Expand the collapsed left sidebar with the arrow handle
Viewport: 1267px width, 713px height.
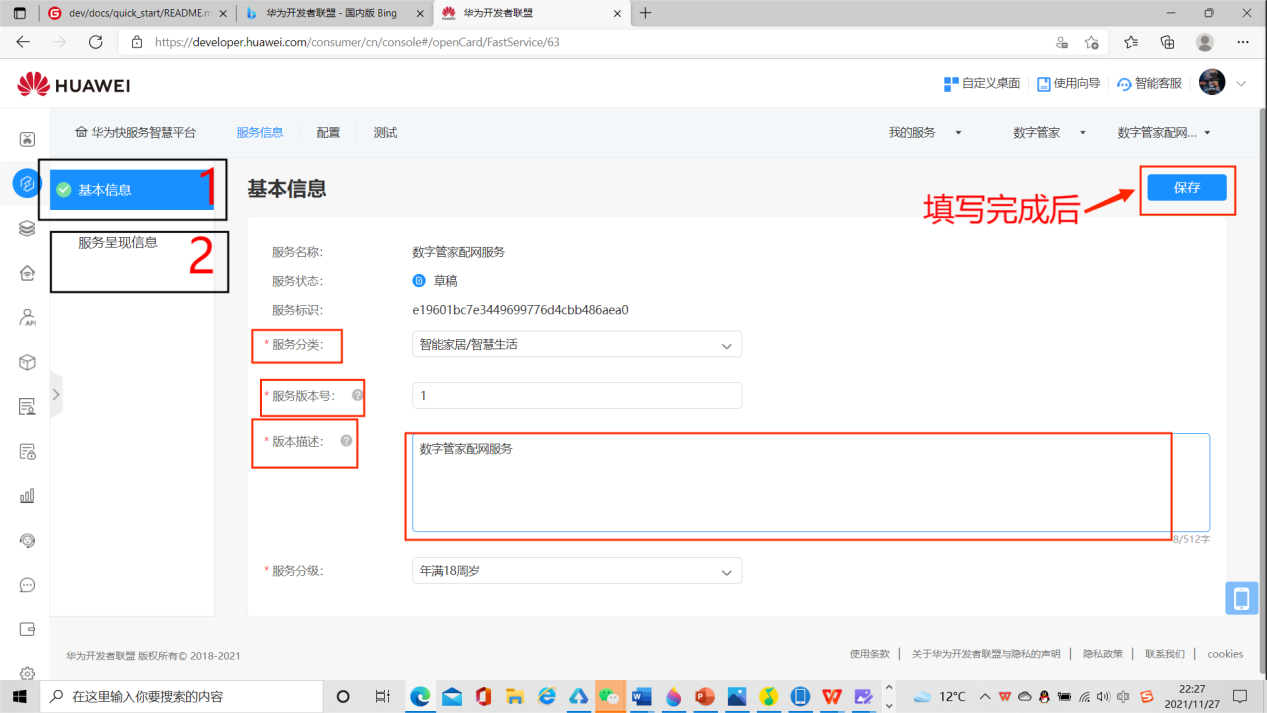tap(56, 394)
